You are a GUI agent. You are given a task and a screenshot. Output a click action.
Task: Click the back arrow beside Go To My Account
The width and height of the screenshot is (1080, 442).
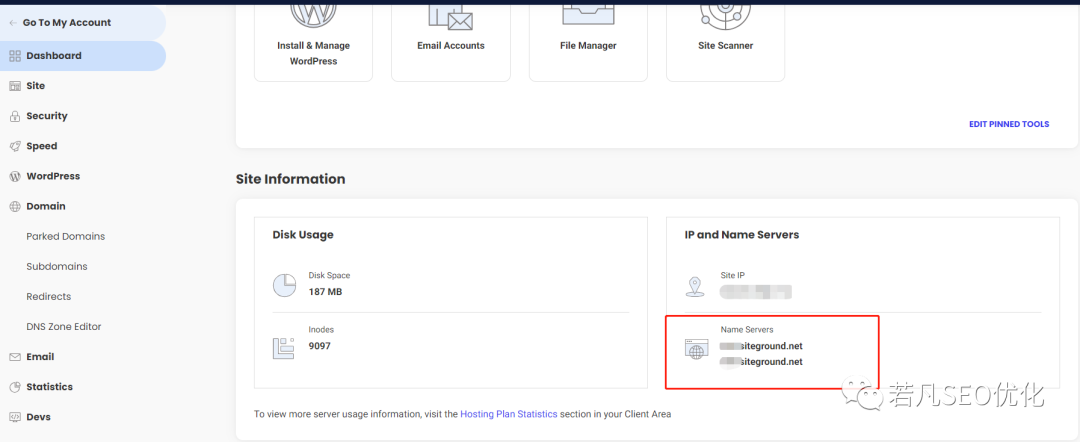13,23
